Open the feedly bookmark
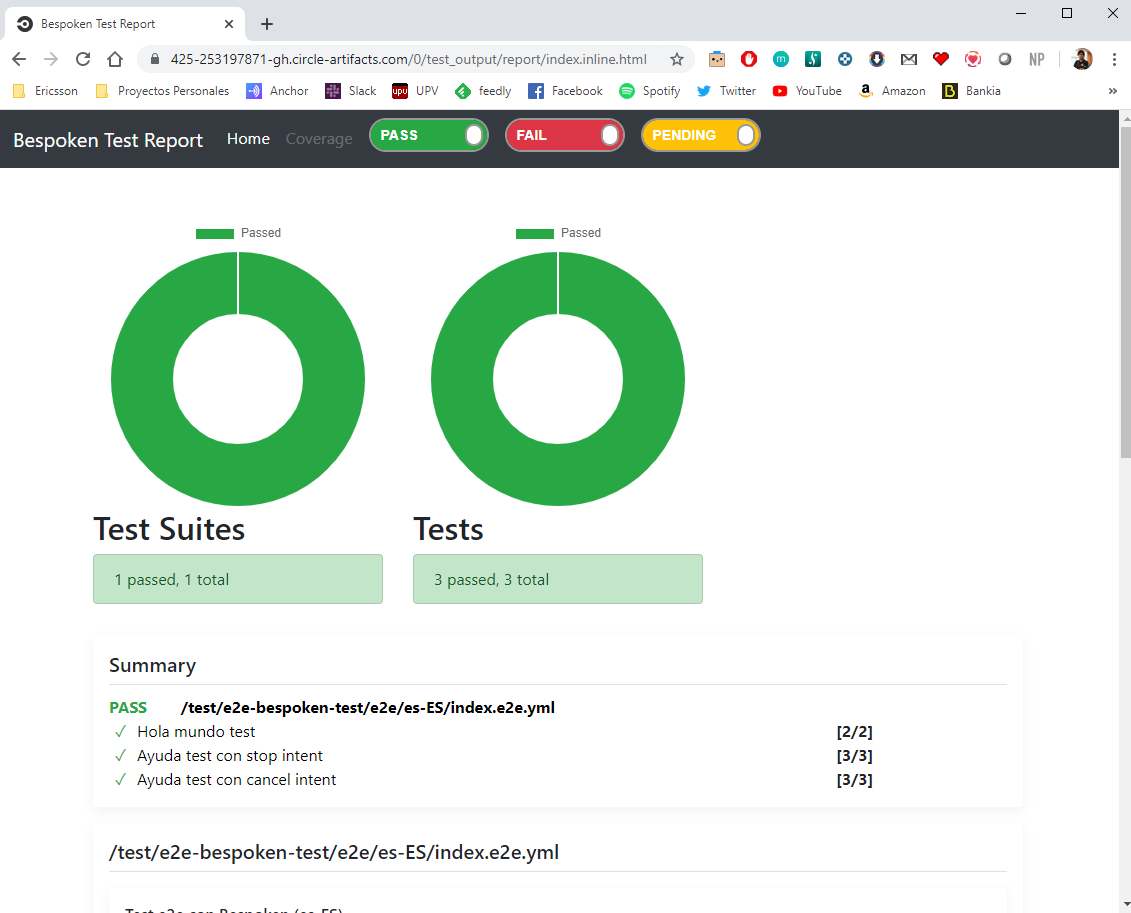This screenshot has height=913, width=1131. click(483, 91)
